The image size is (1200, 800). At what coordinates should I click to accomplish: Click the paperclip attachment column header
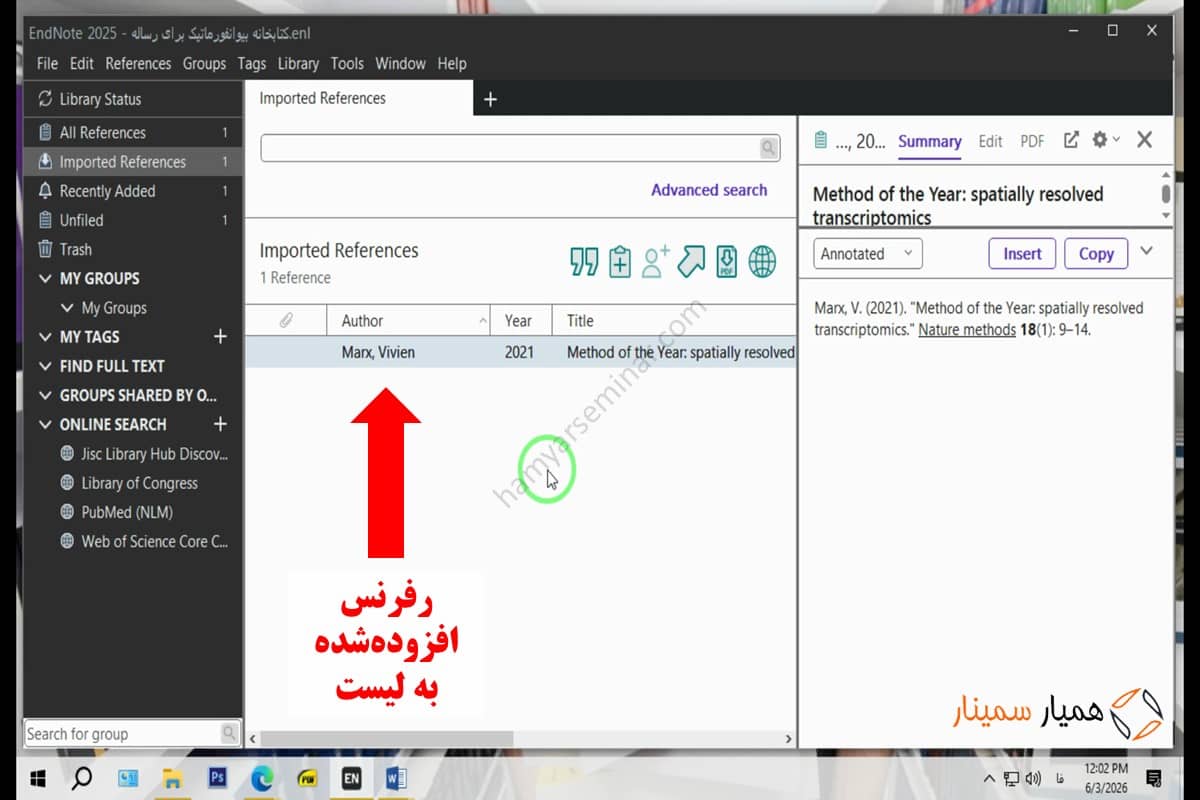(x=286, y=321)
